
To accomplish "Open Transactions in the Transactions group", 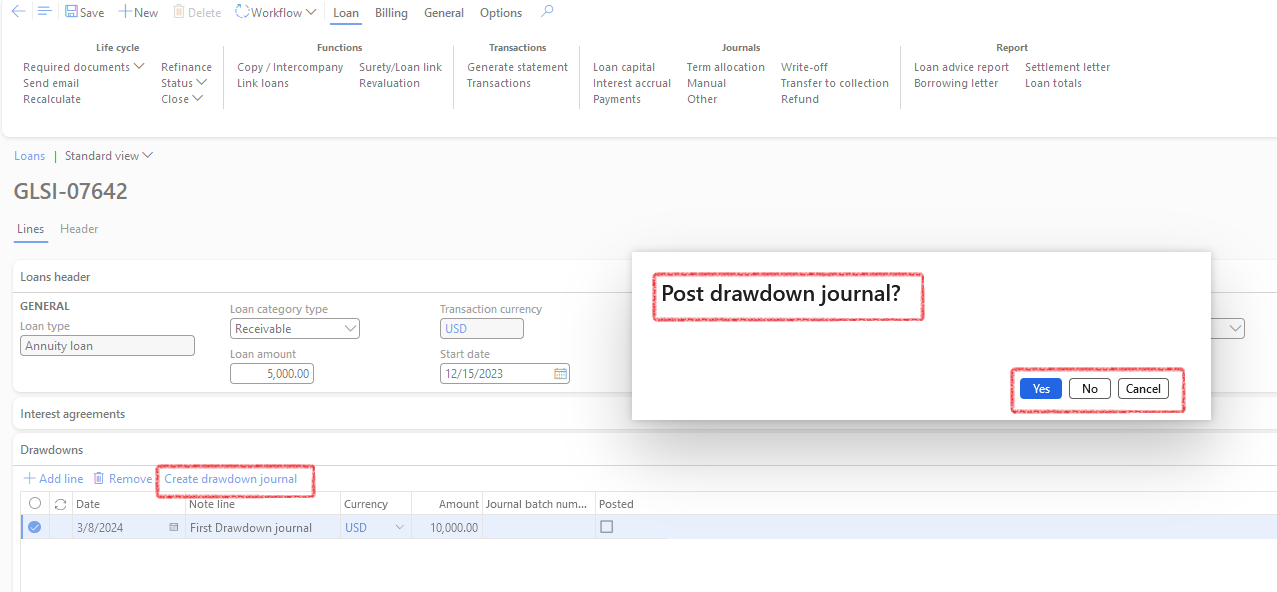I will coord(499,83).
